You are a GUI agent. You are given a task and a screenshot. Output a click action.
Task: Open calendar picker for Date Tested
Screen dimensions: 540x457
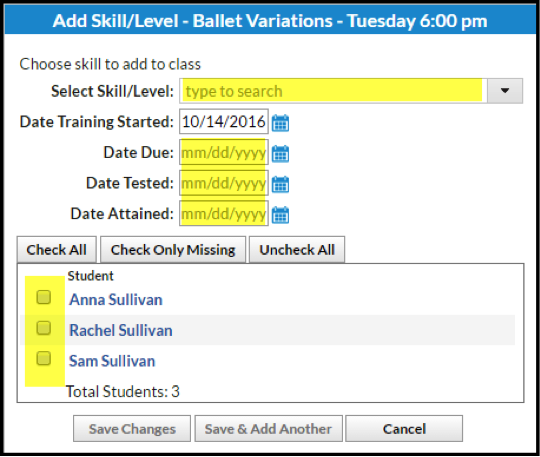[x=280, y=184]
